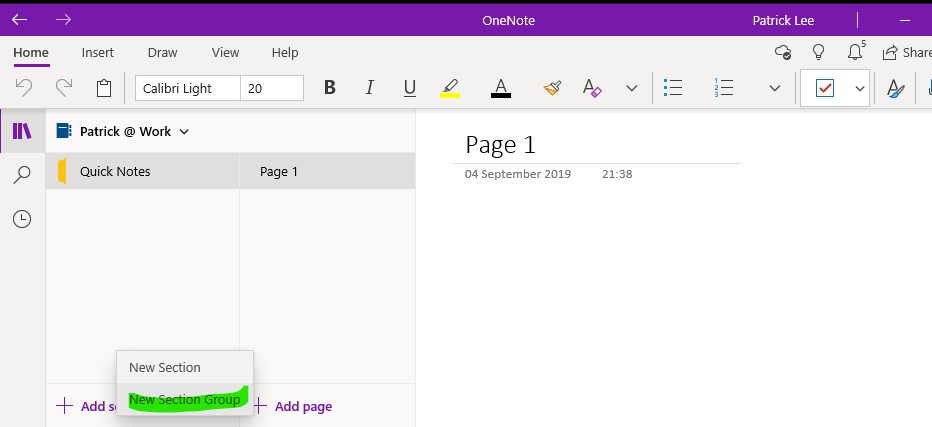Clear all formatting

[x=592, y=88]
